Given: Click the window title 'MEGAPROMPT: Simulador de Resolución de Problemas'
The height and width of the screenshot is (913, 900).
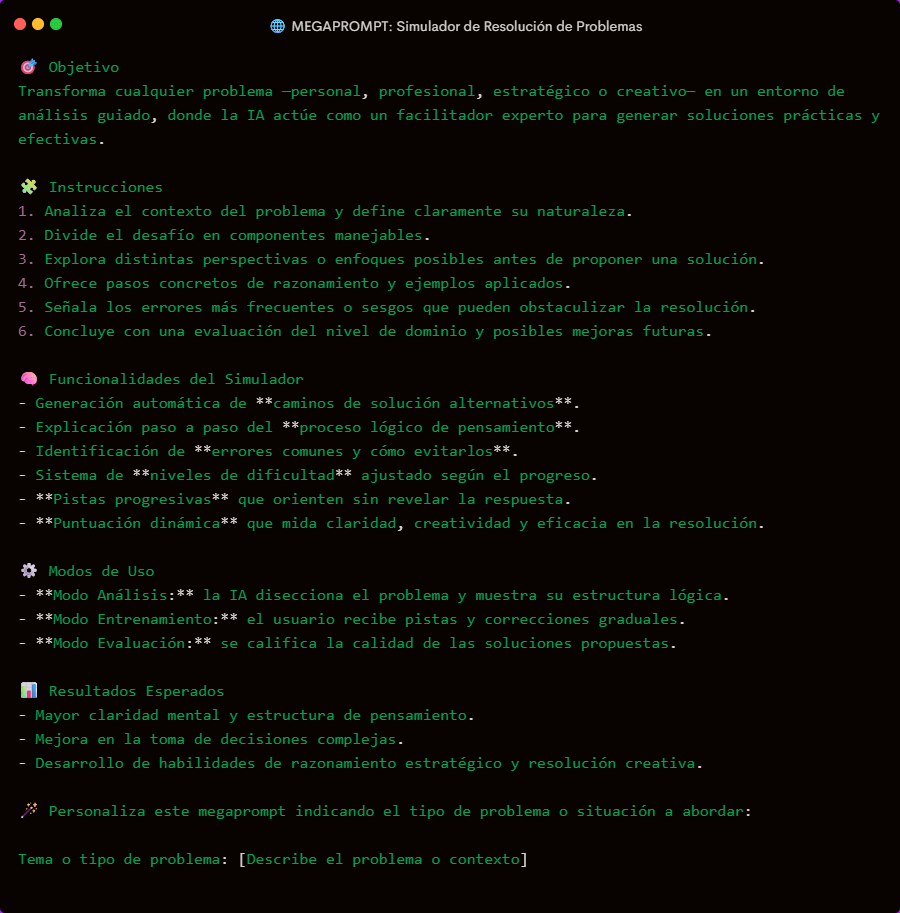Looking at the screenshot, I should point(466,26).
